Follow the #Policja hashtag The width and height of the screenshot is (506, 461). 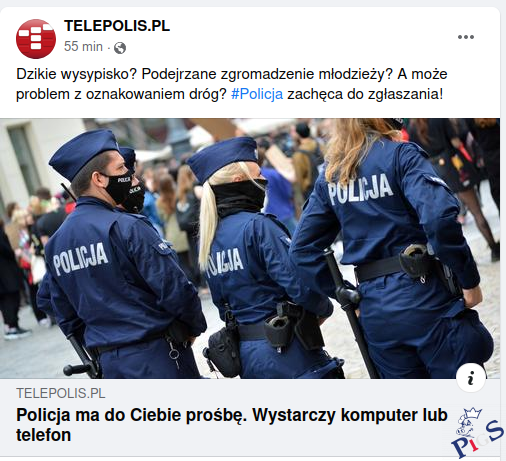pyautogui.click(x=257, y=94)
